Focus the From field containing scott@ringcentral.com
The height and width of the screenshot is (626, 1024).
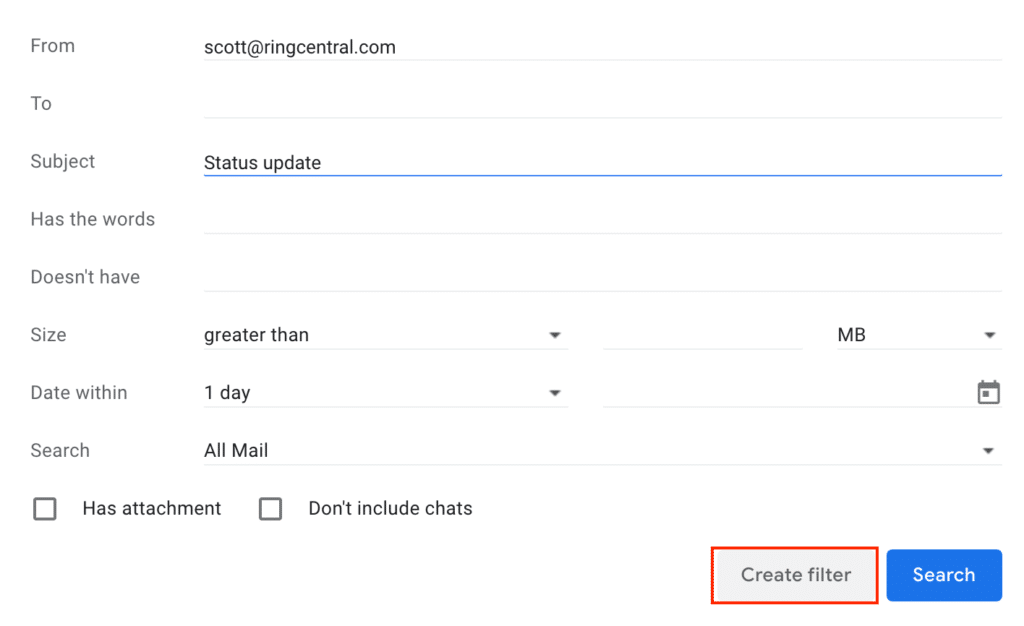[602, 47]
